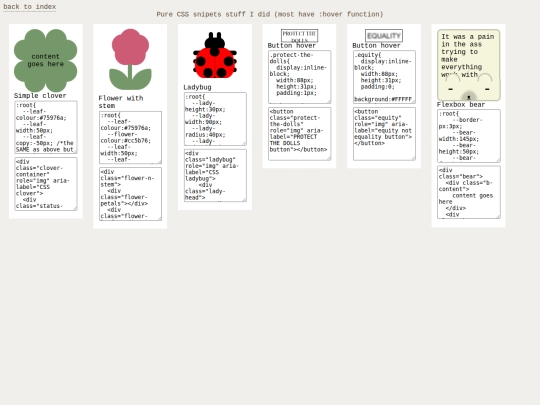Go back via 'back to index' link
Screen dimensions: 540x405
tap(30, 7)
